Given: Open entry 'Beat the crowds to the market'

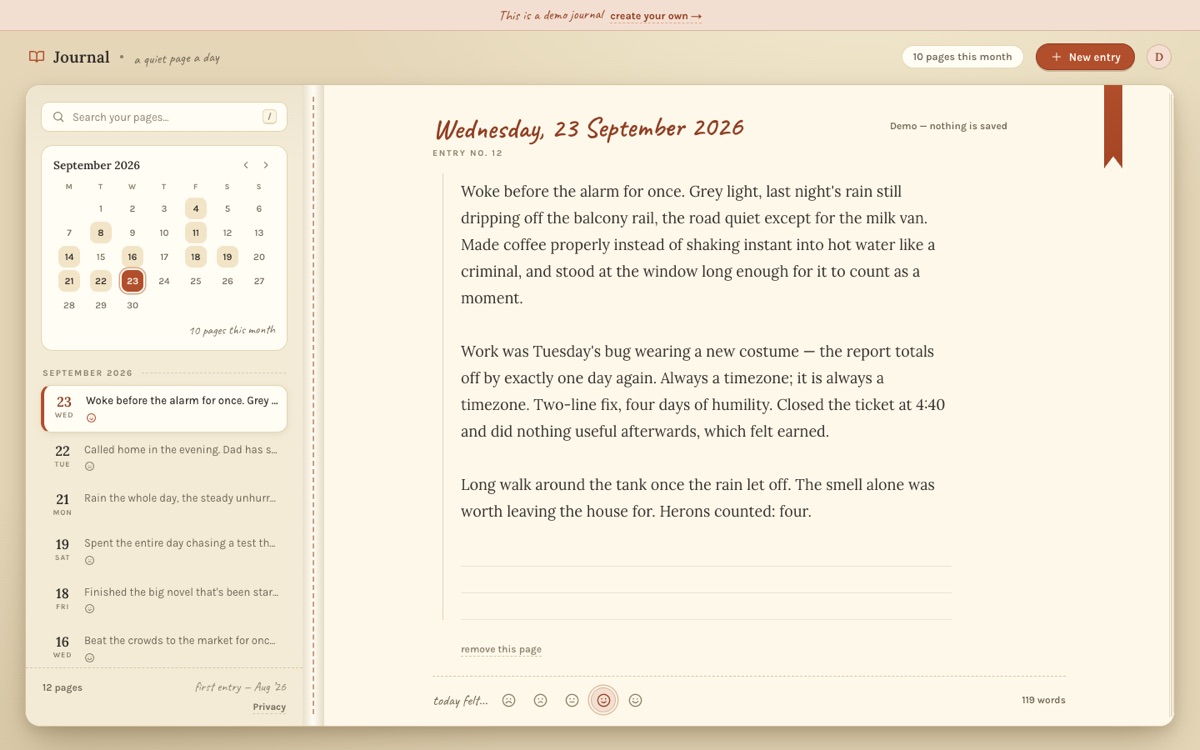Looking at the screenshot, I should [x=164, y=648].
